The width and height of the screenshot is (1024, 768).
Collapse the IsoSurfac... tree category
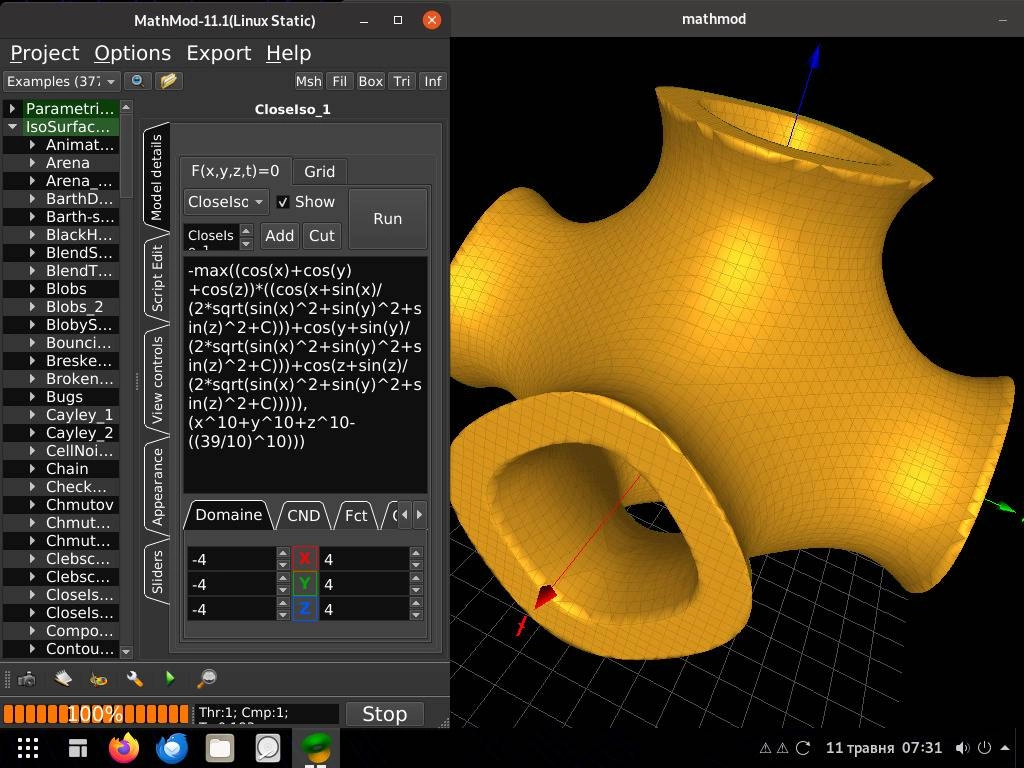coord(12,126)
